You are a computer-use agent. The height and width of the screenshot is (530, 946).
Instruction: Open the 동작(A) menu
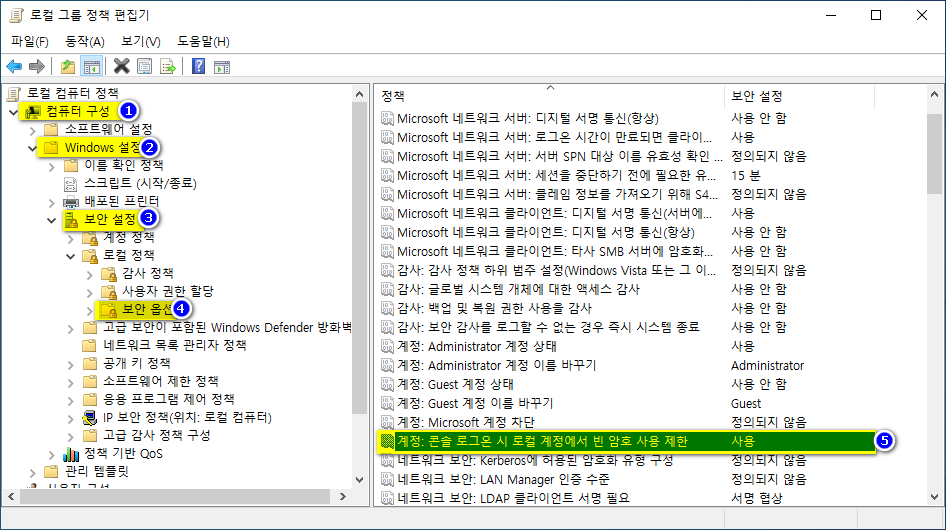pos(84,42)
